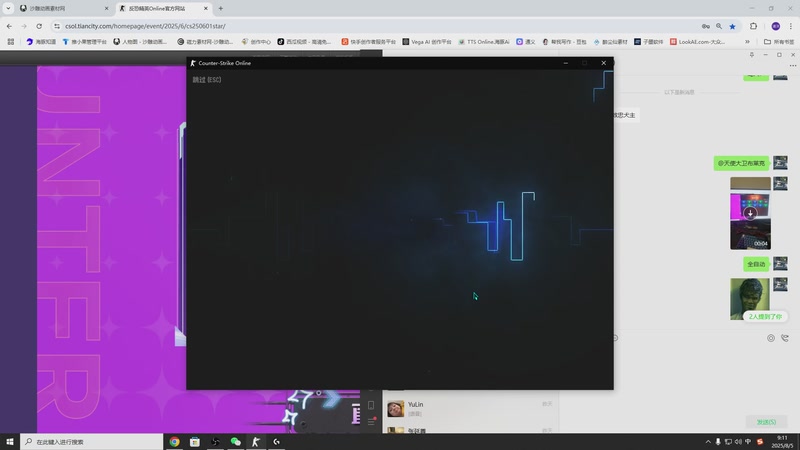The height and width of the screenshot is (450, 800).
Task: Open the Chrome profile avatar
Action: tap(776, 26)
